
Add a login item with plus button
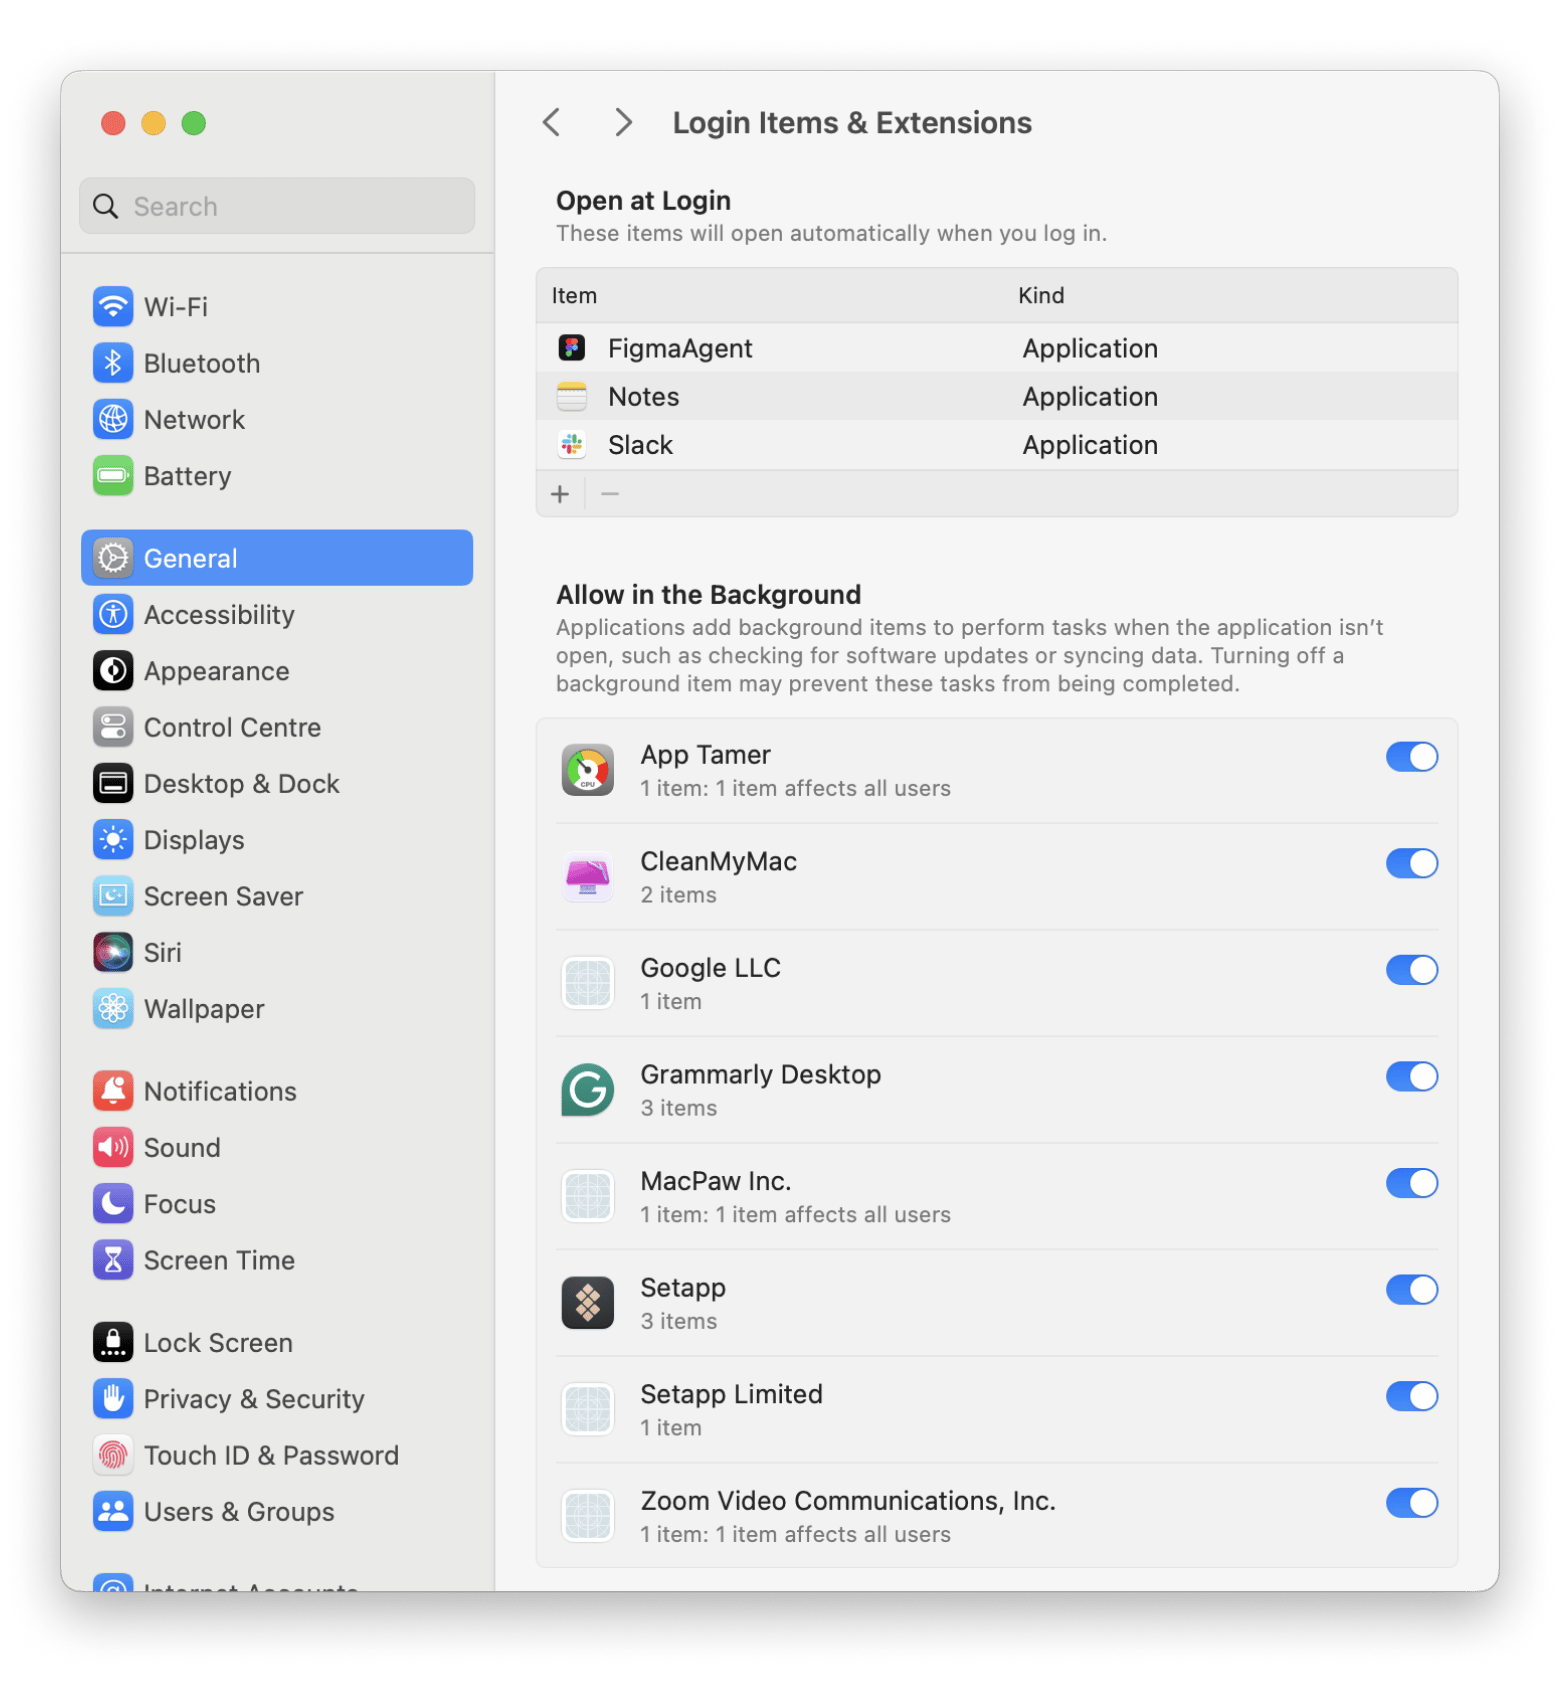coord(560,494)
